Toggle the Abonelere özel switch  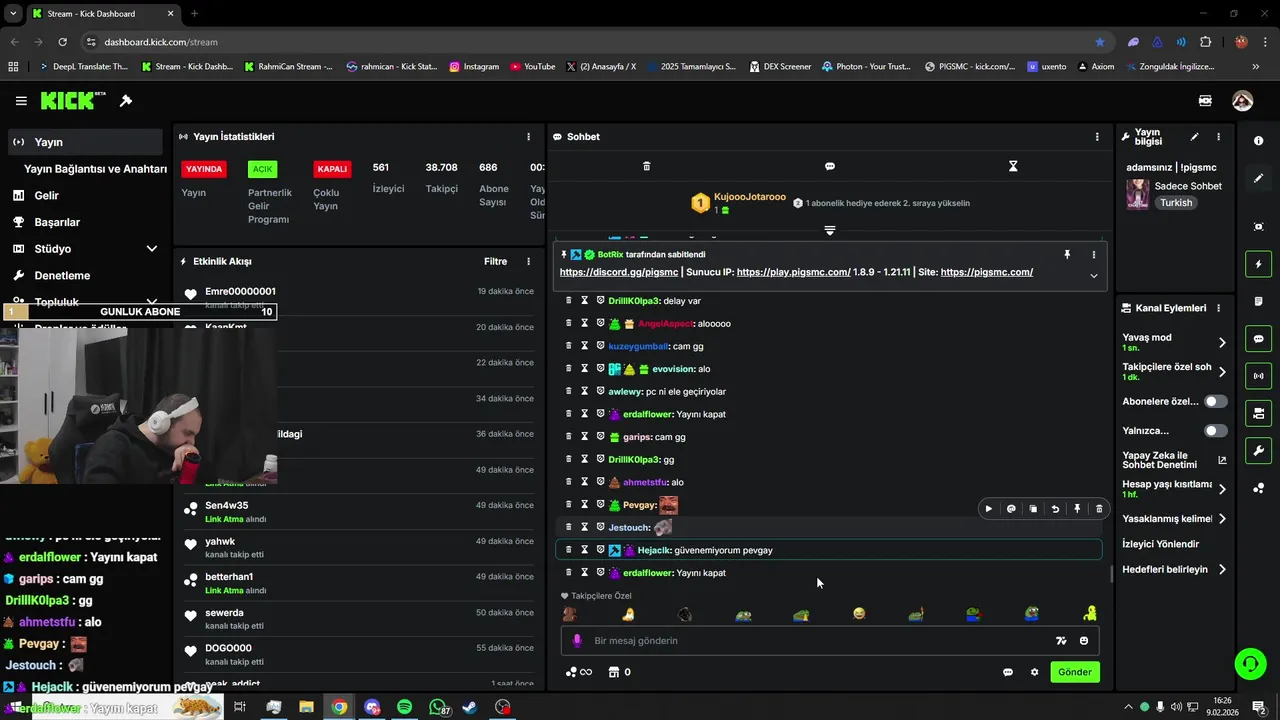pyautogui.click(x=1216, y=401)
